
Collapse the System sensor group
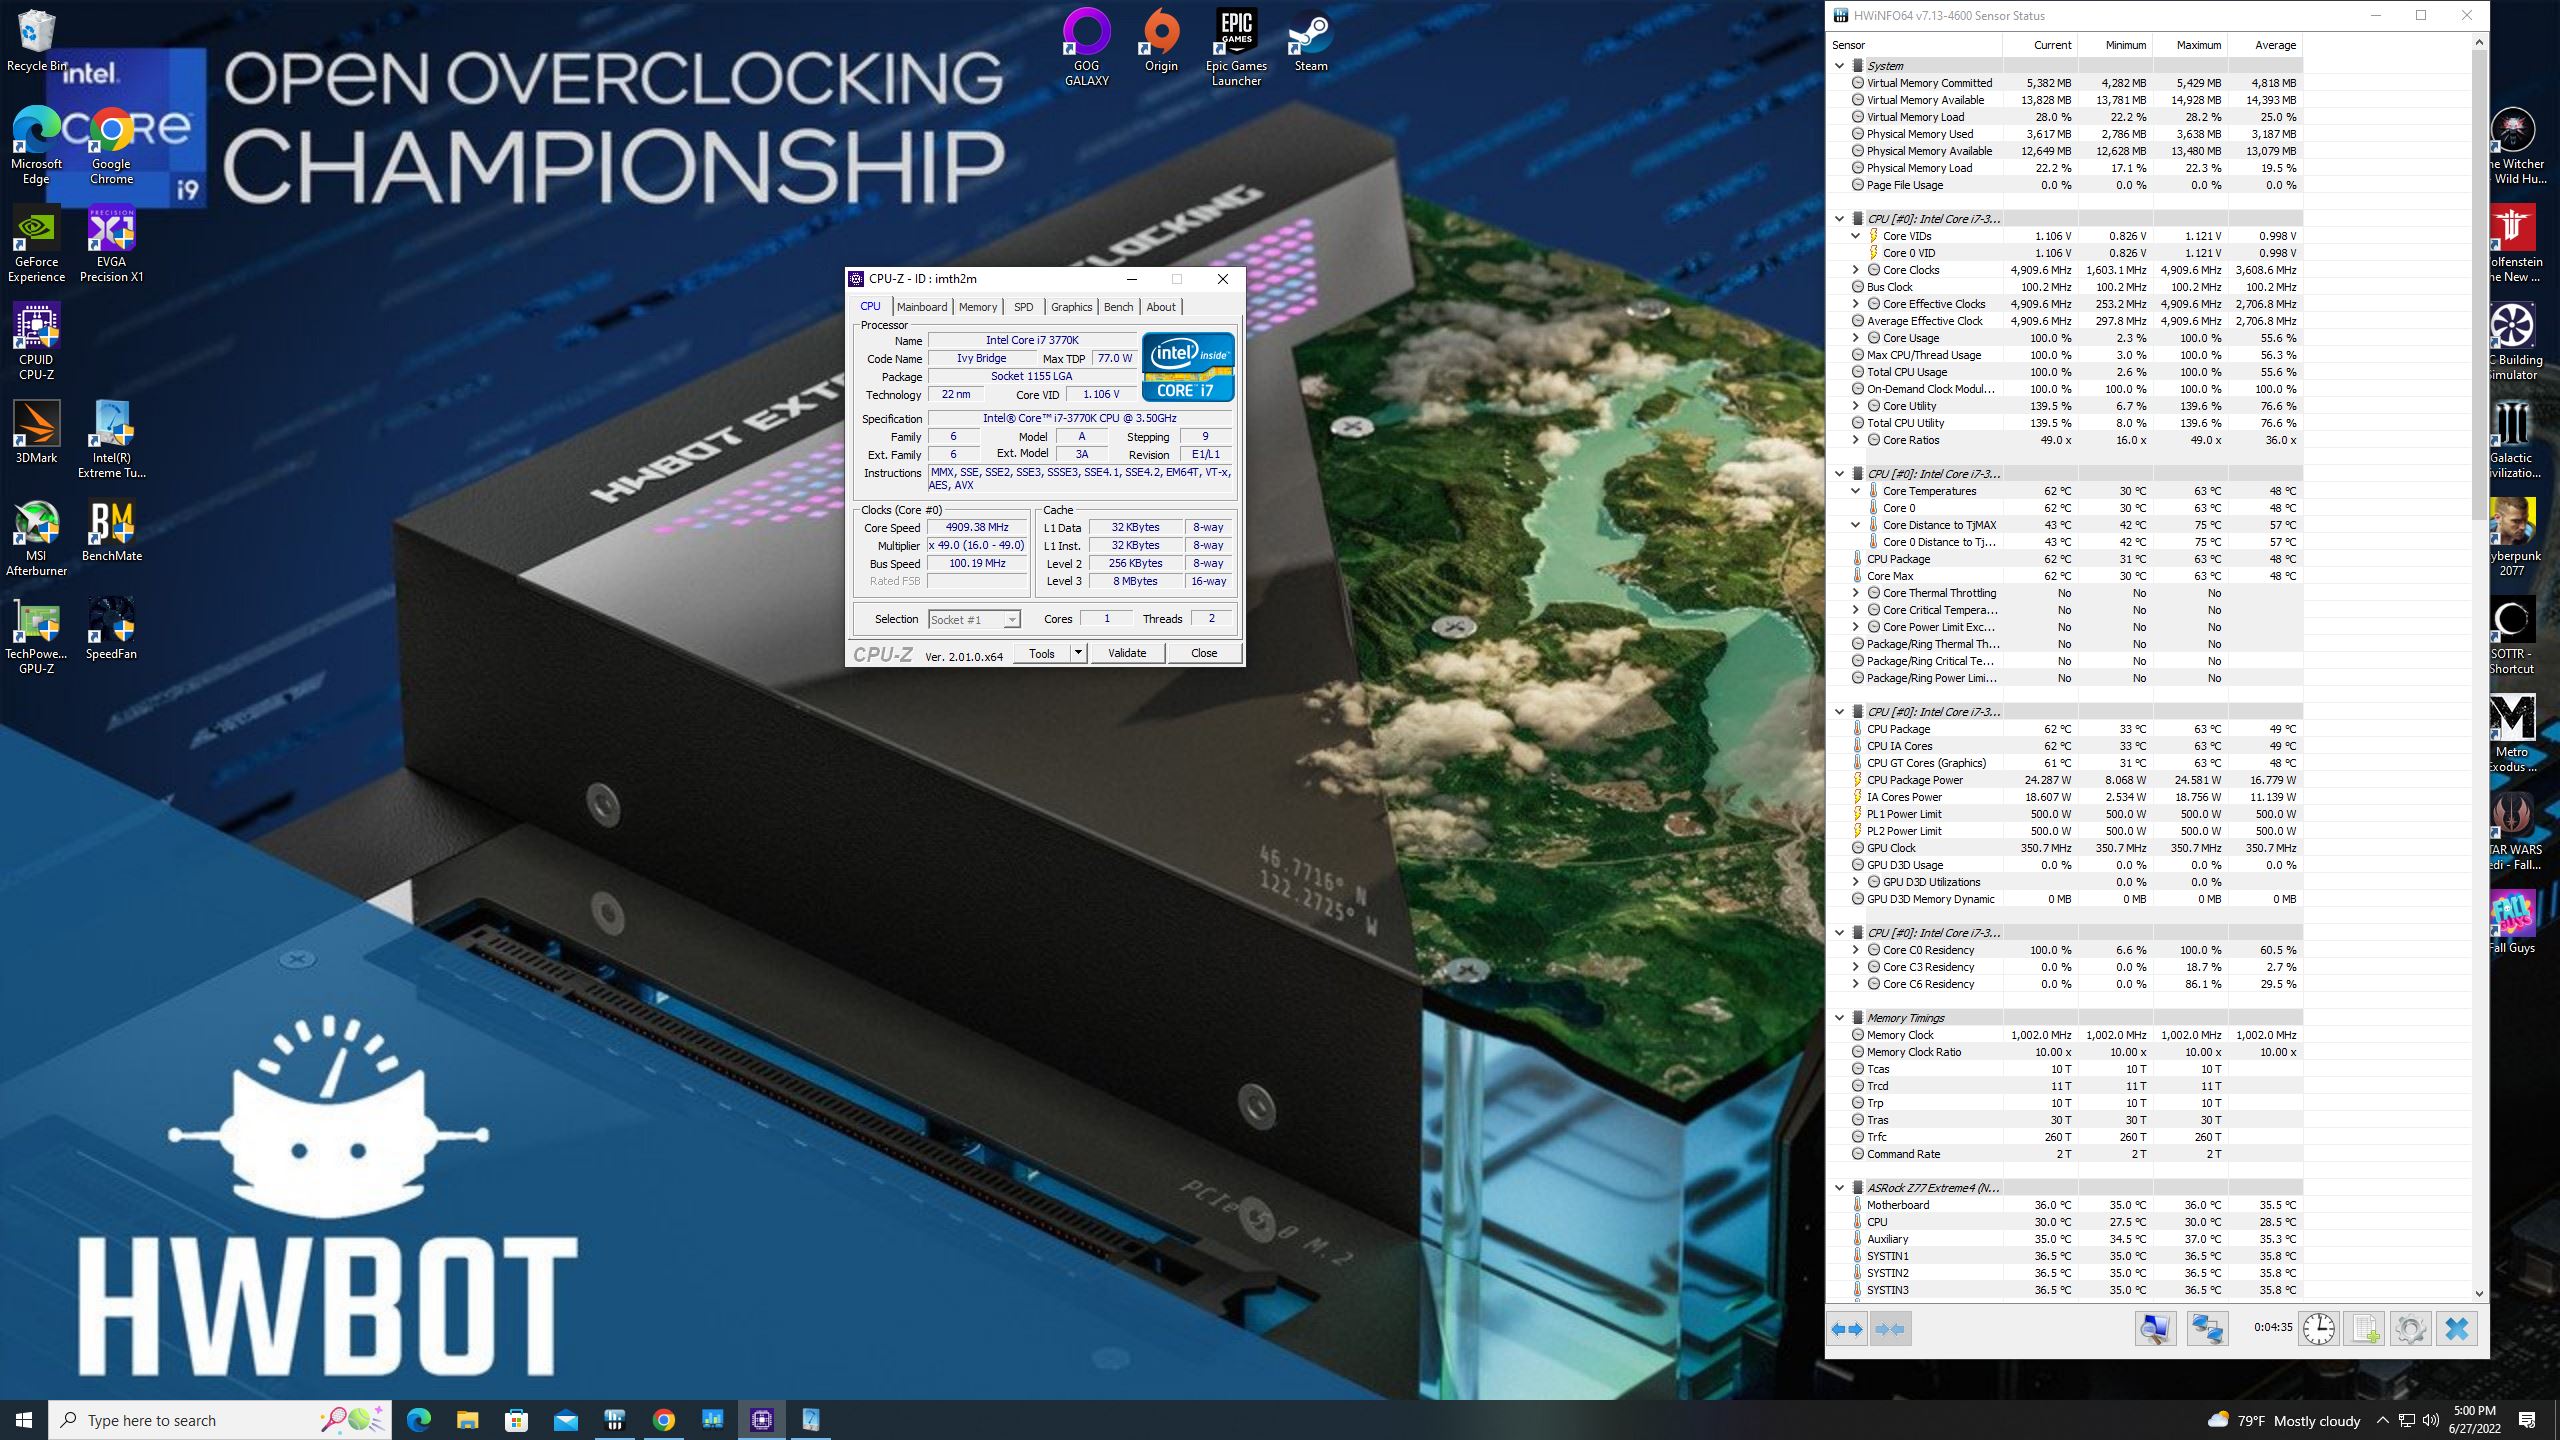pyautogui.click(x=1839, y=66)
